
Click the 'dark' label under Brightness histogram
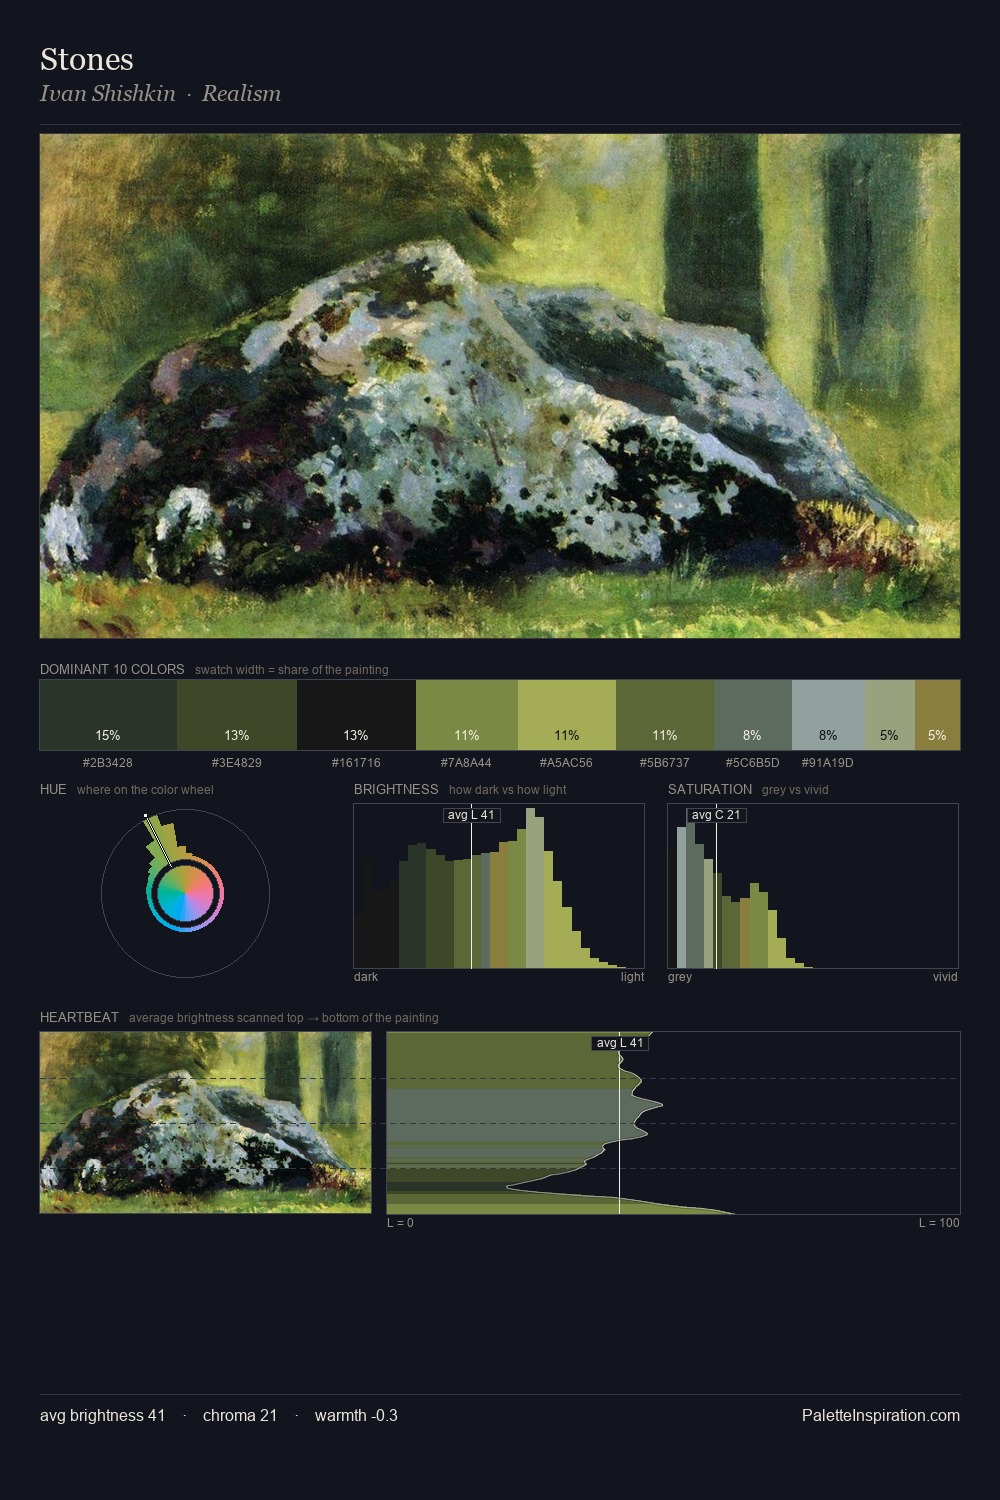(366, 977)
